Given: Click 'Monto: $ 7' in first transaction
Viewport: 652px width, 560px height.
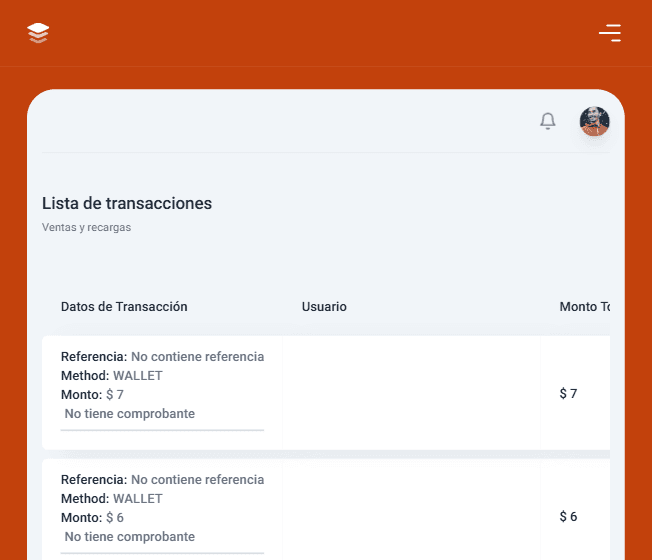Looking at the screenshot, I should pos(92,394).
